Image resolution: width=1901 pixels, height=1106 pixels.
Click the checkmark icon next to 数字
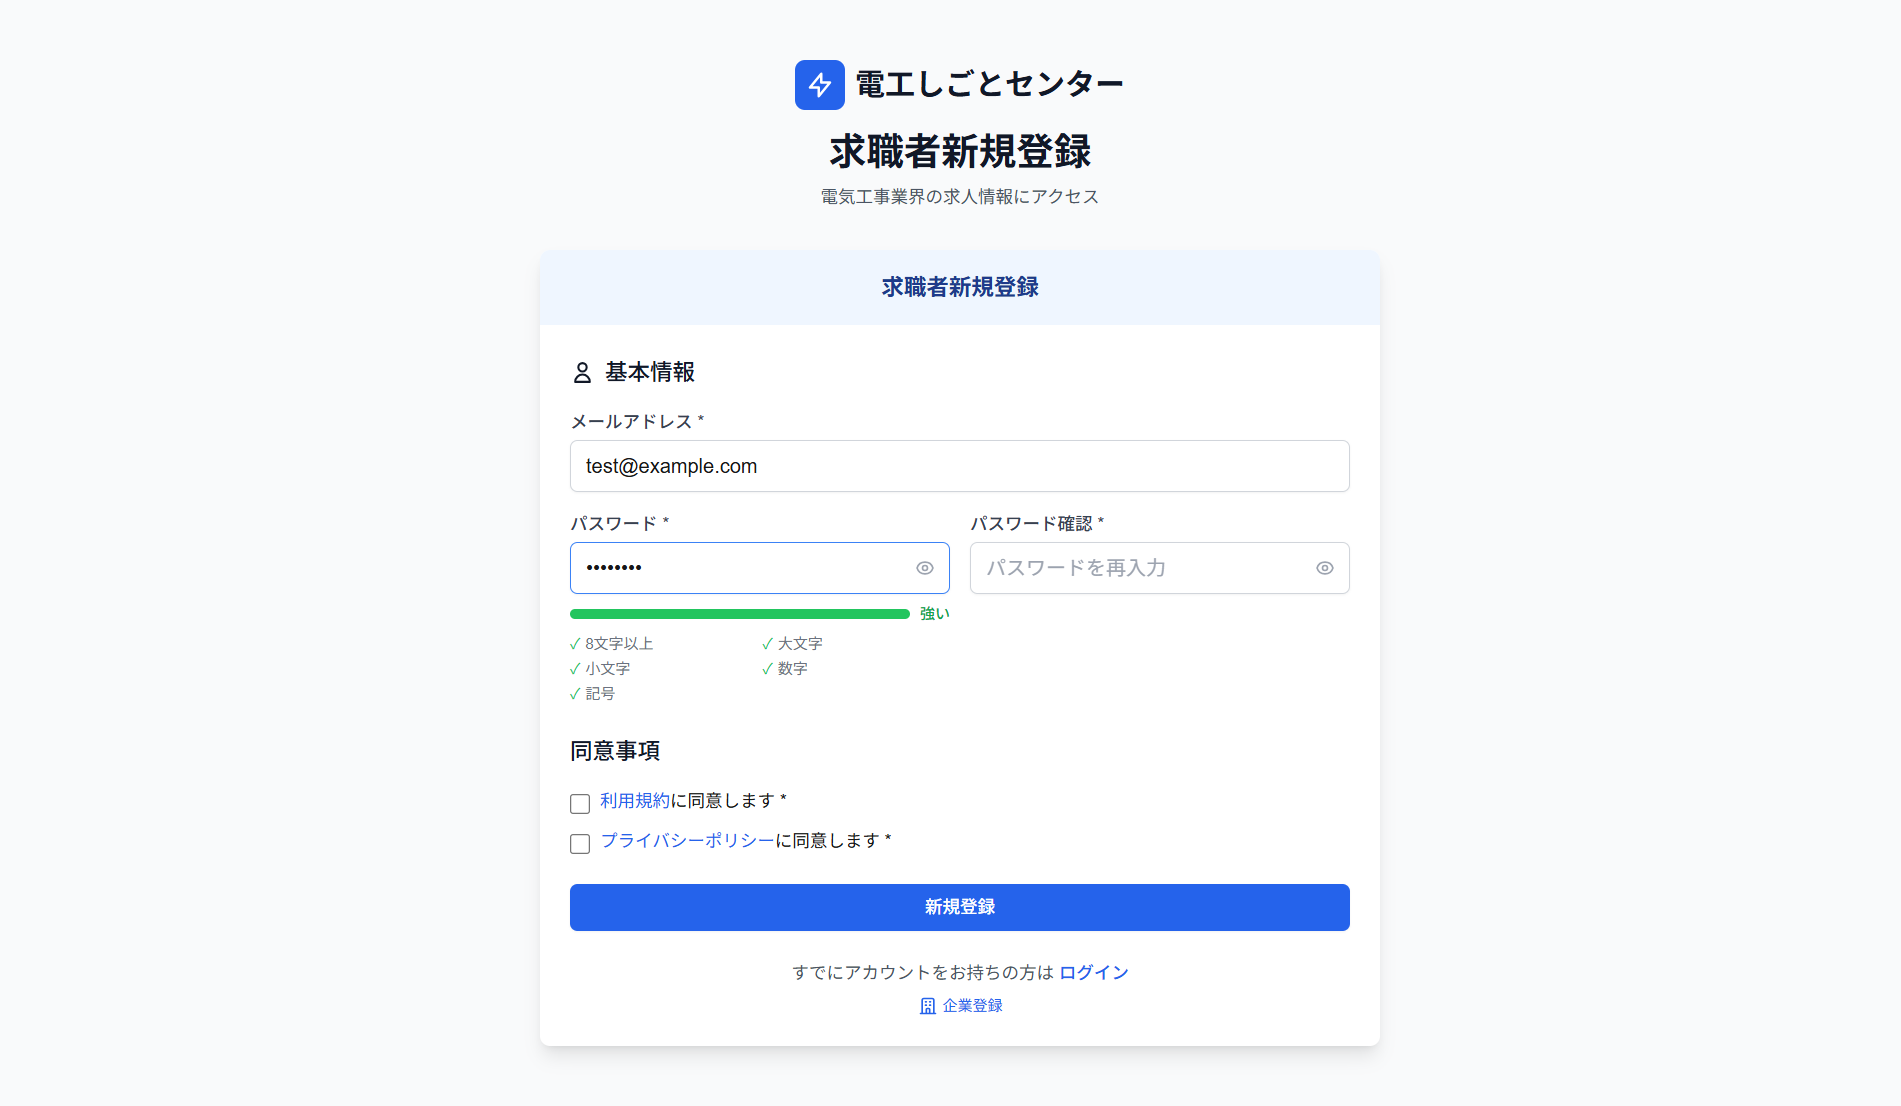768,668
